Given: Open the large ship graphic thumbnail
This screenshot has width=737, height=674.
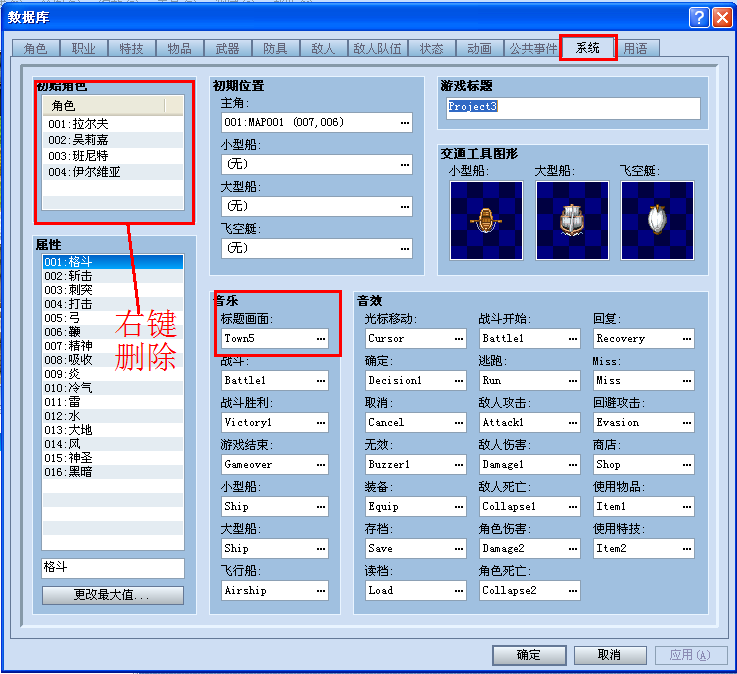Looking at the screenshot, I should (x=572, y=220).
